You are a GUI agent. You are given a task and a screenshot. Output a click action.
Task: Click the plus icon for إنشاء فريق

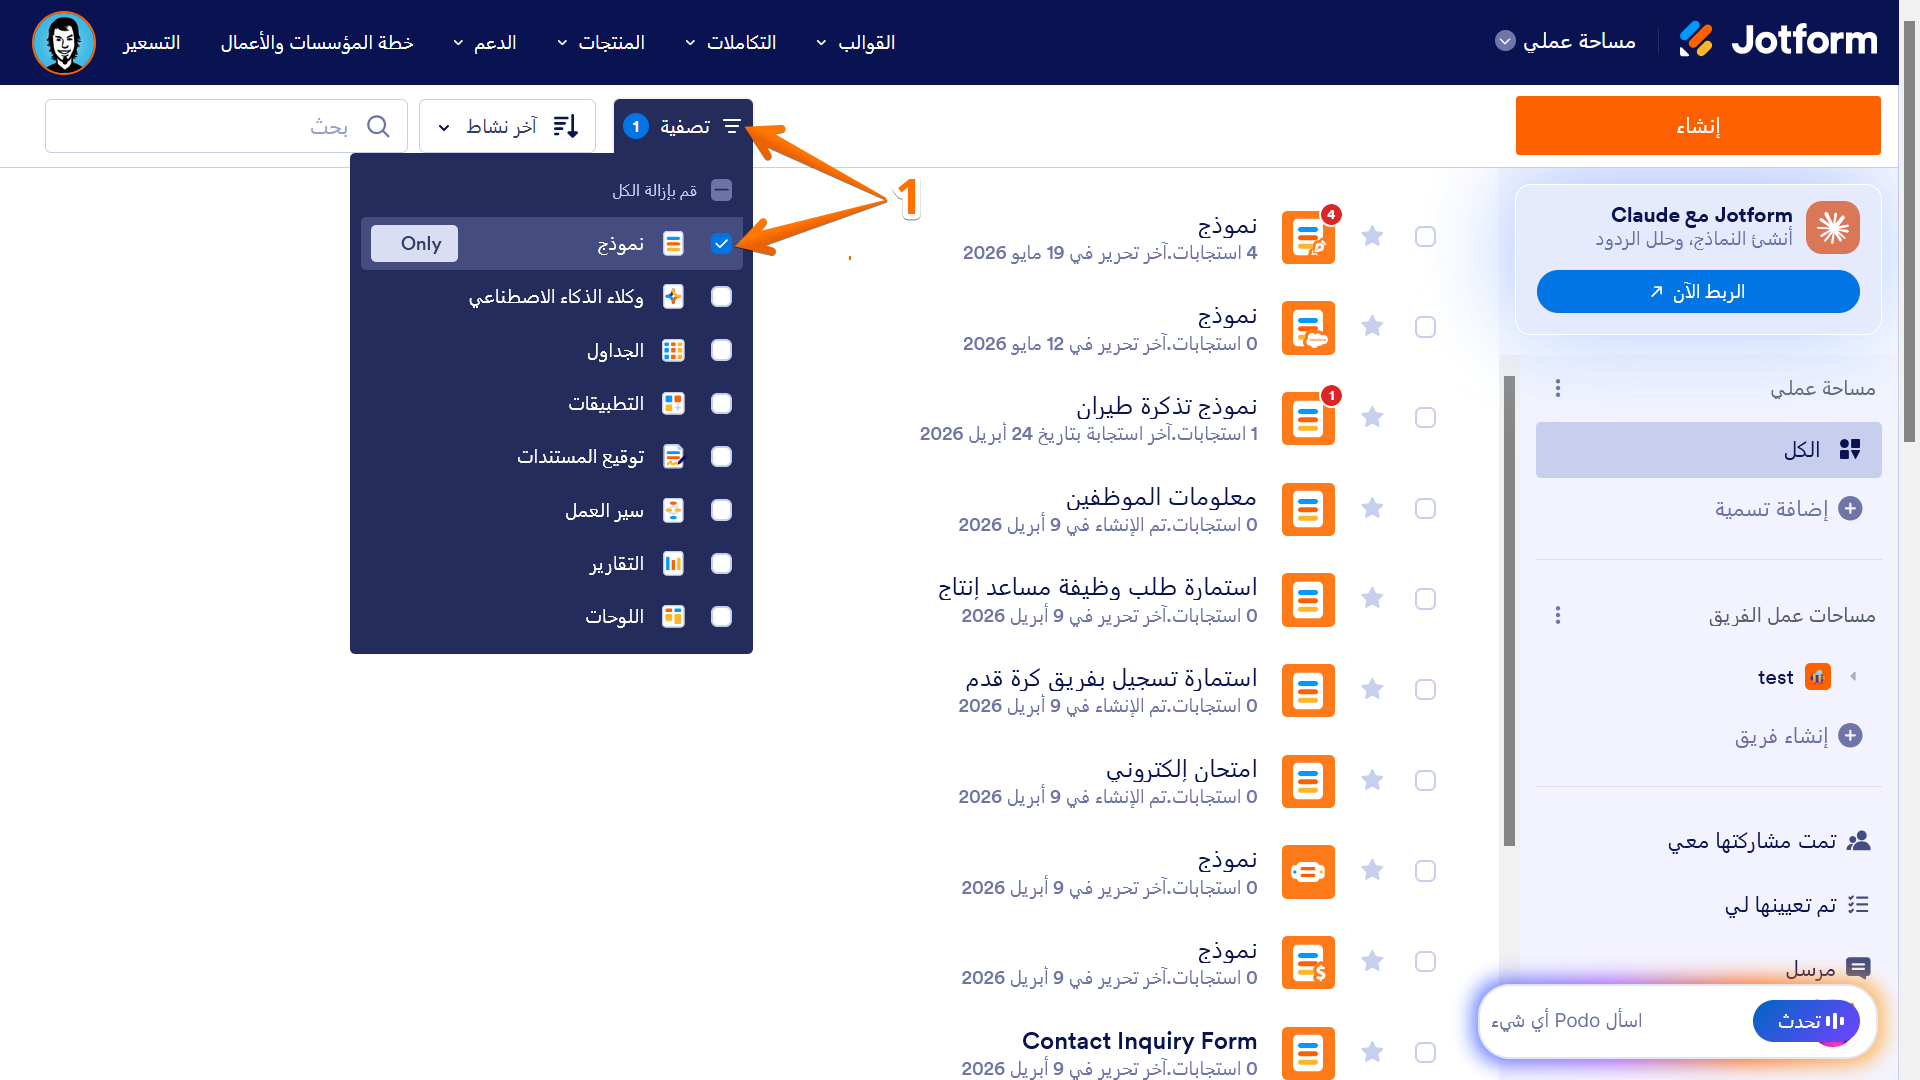[x=1850, y=736]
